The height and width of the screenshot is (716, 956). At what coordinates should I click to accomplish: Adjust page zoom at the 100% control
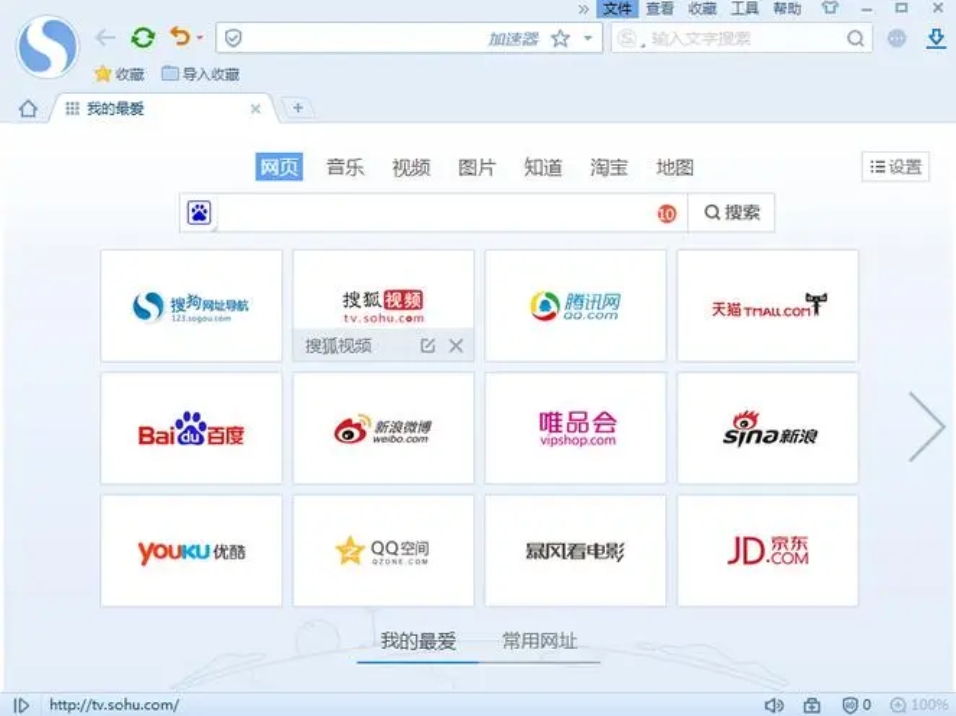[x=919, y=706]
